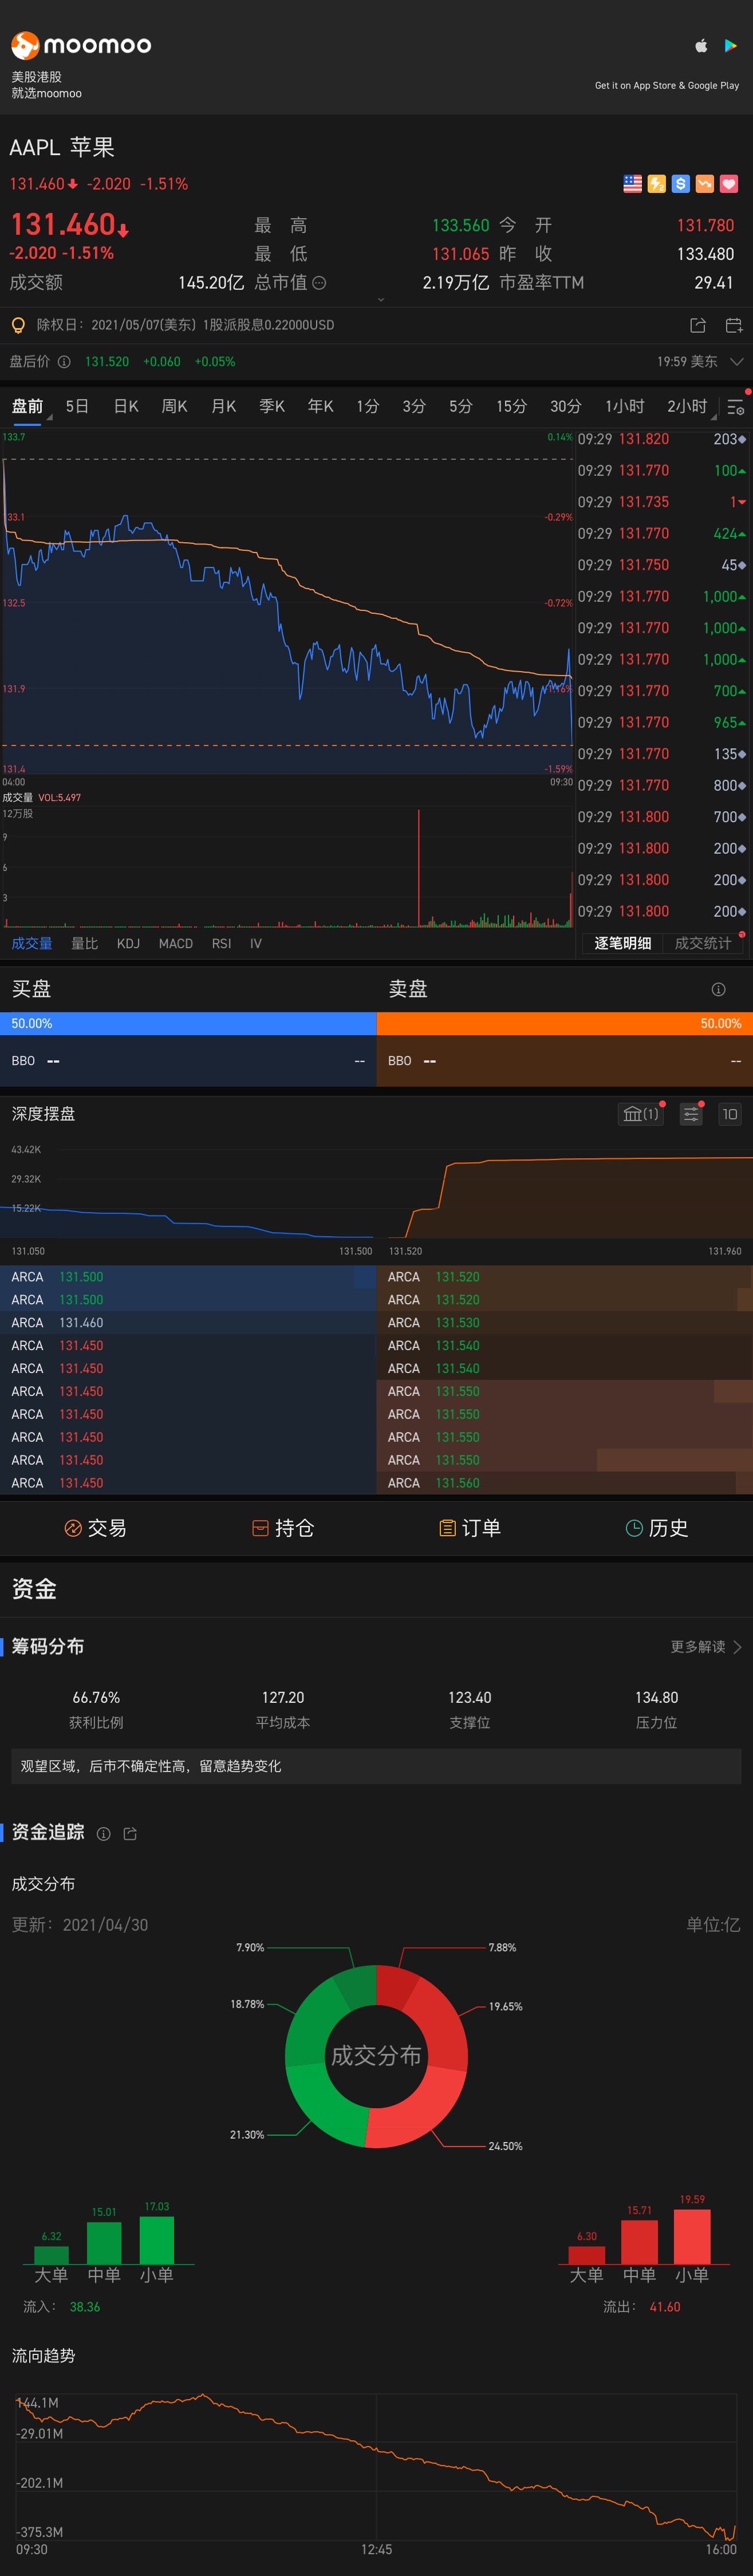The width and height of the screenshot is (753, 2576).
Task: Click info icon next to 总市值
Action: [x=319, y=283]
